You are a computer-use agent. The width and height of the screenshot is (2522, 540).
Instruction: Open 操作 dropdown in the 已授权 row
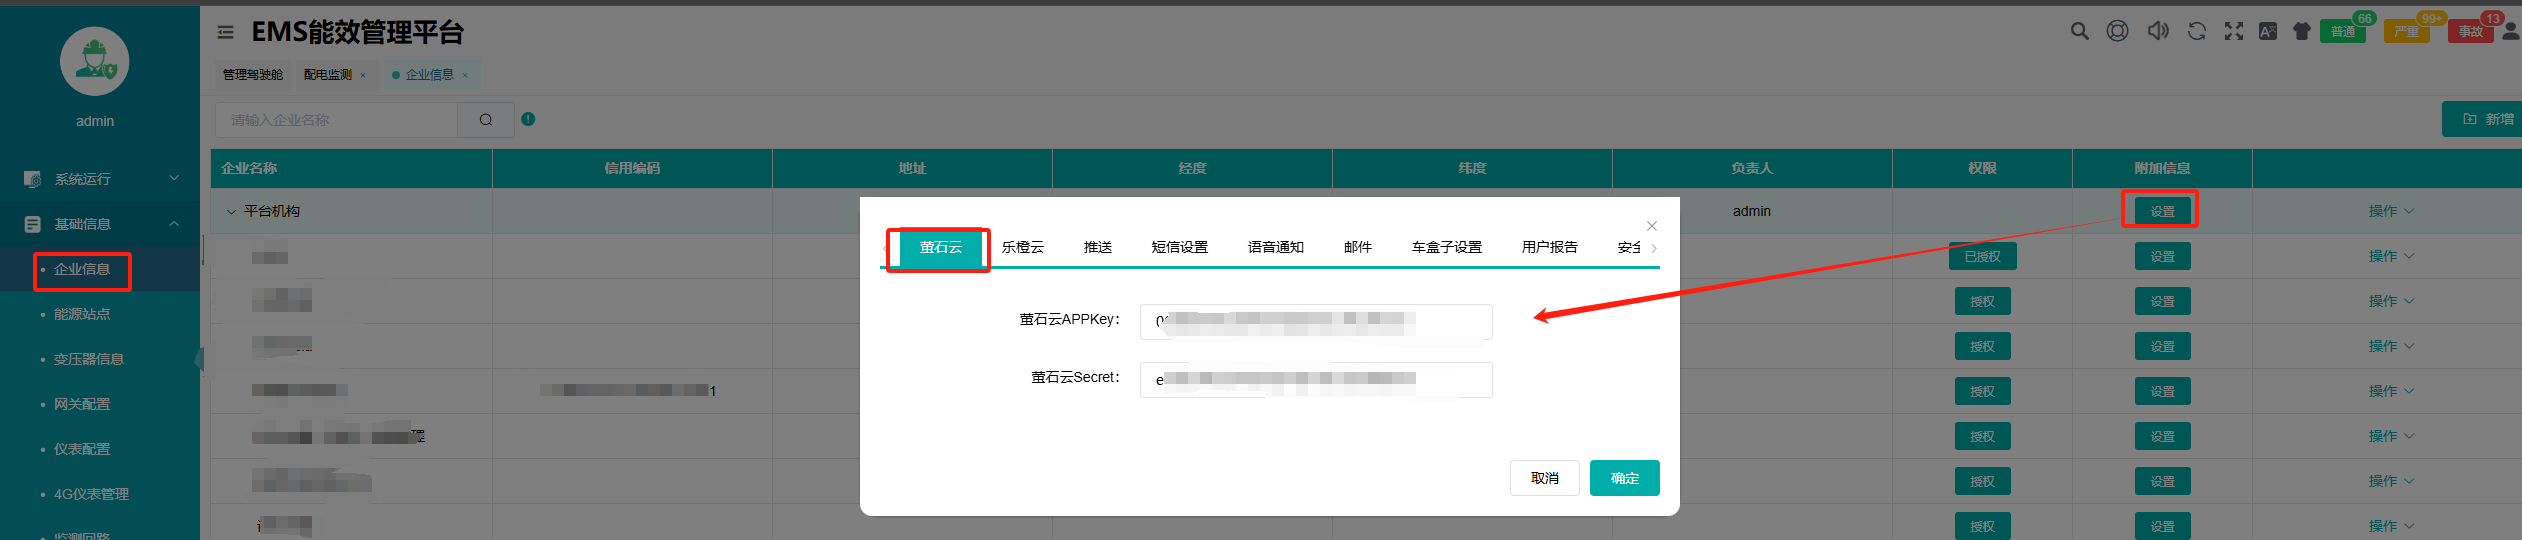click(x=2391, y=256)
